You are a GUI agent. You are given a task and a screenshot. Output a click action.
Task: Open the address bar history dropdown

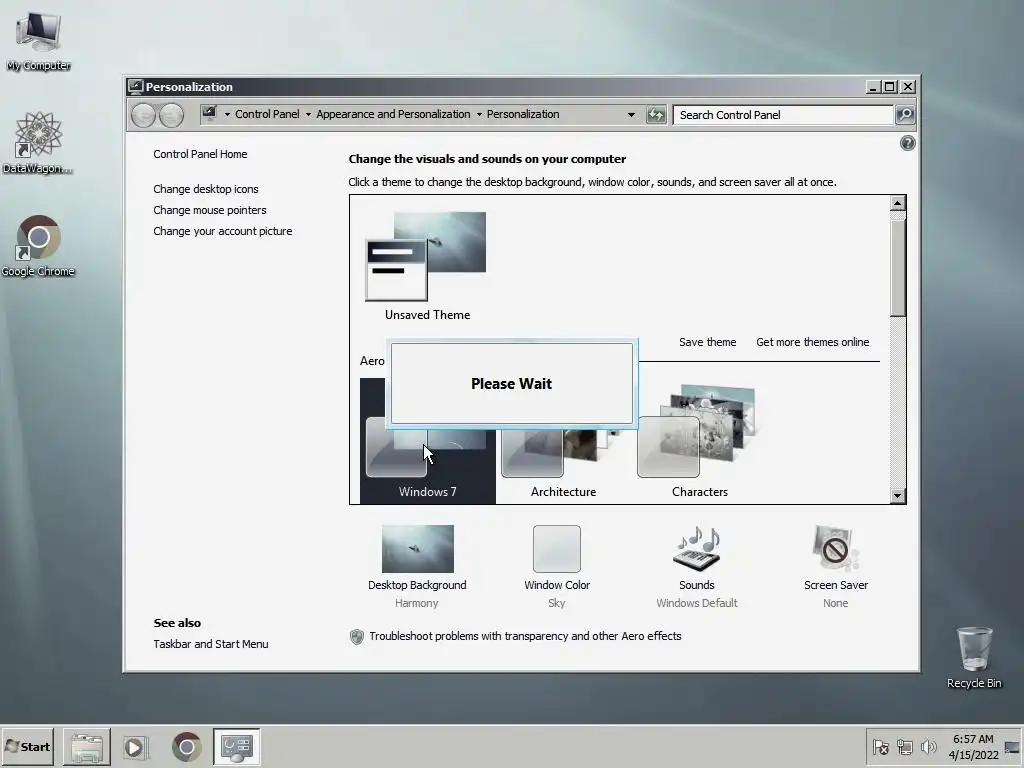click(631, 115)
